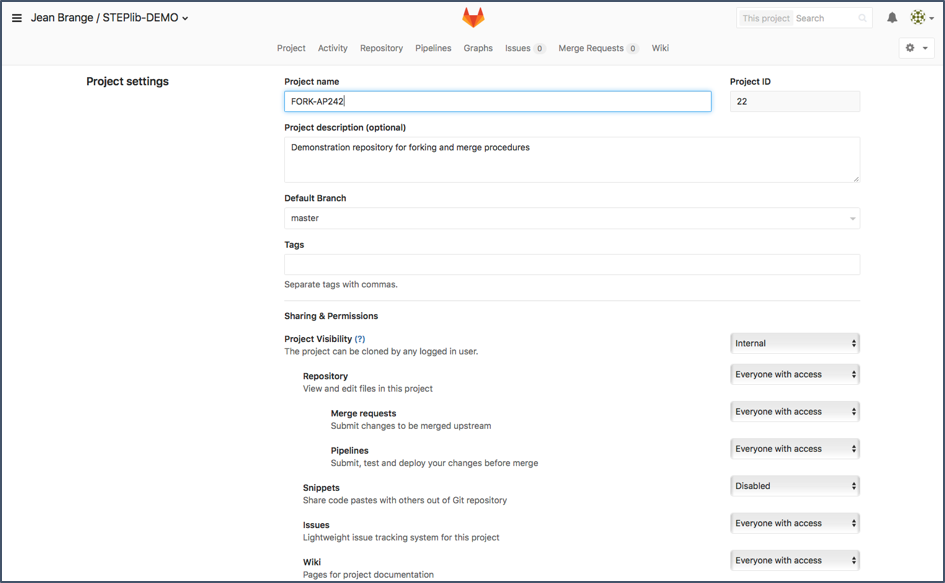This screenshot has height=583, width=945.
Task: Open the settings gear dropdown
Action: 916,48
